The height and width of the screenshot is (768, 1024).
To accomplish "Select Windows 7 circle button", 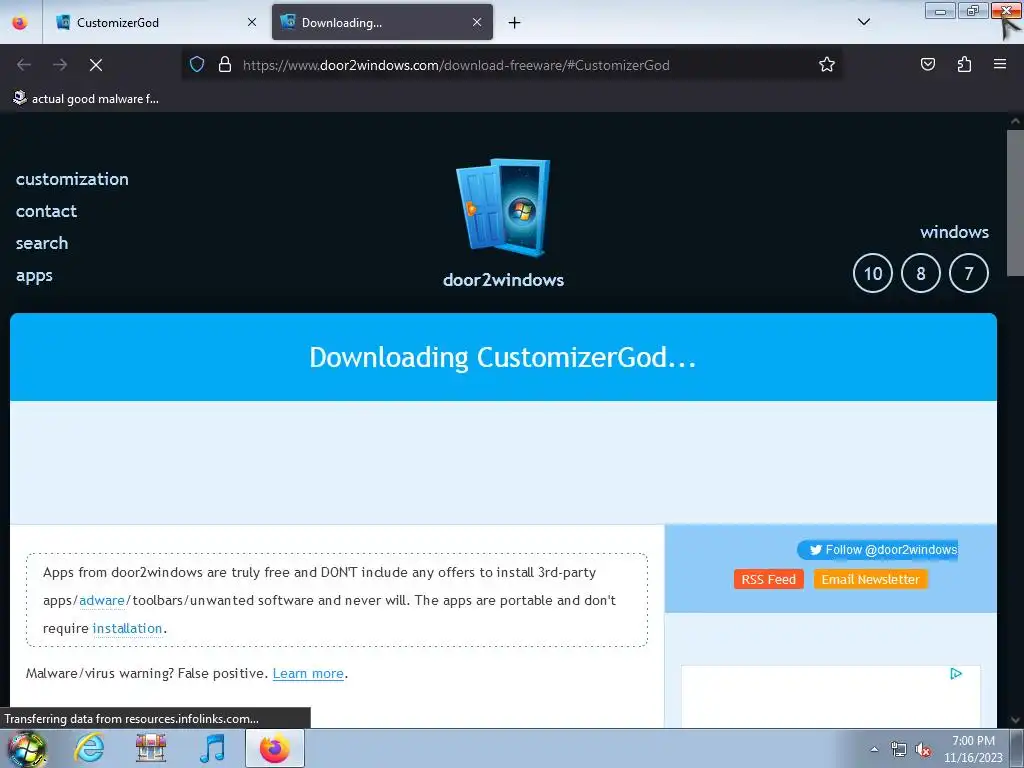I will pos(968,273).
